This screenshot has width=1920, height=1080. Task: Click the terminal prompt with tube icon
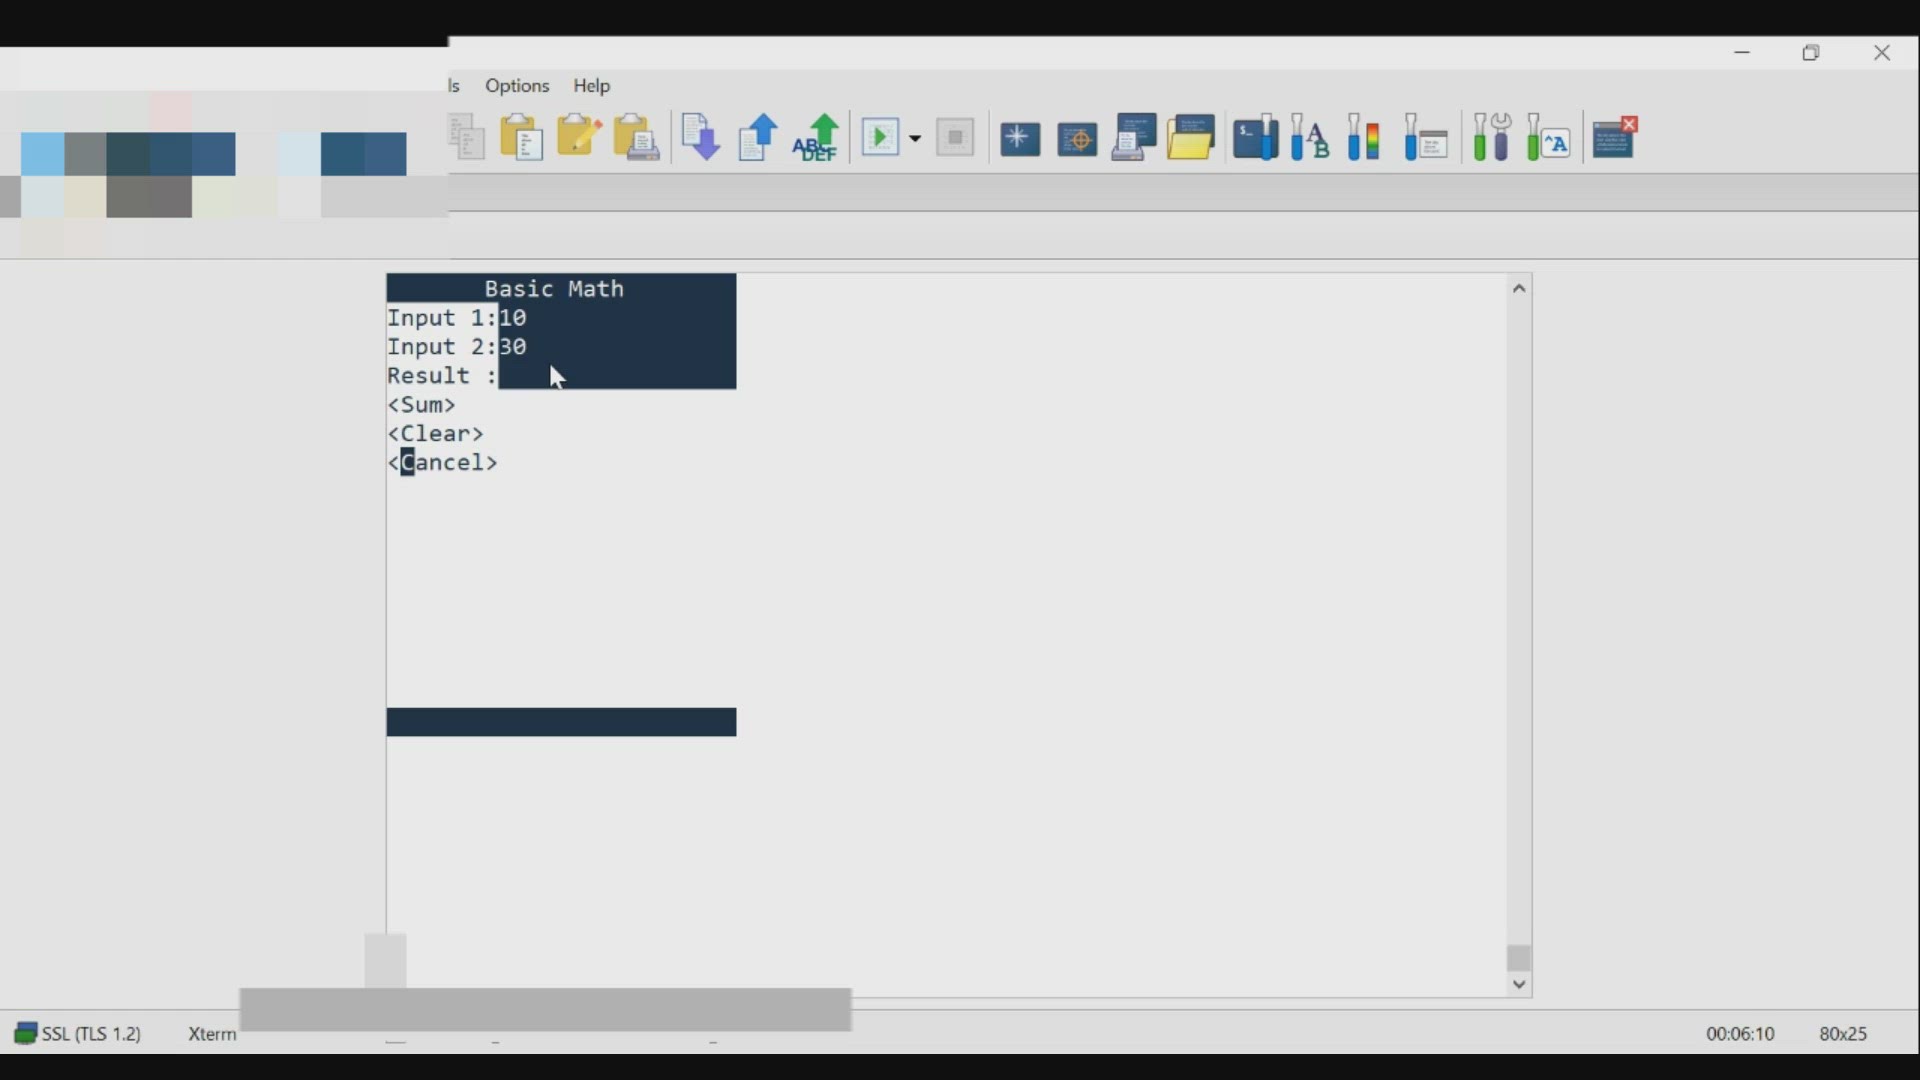(x=1255, y=138)
